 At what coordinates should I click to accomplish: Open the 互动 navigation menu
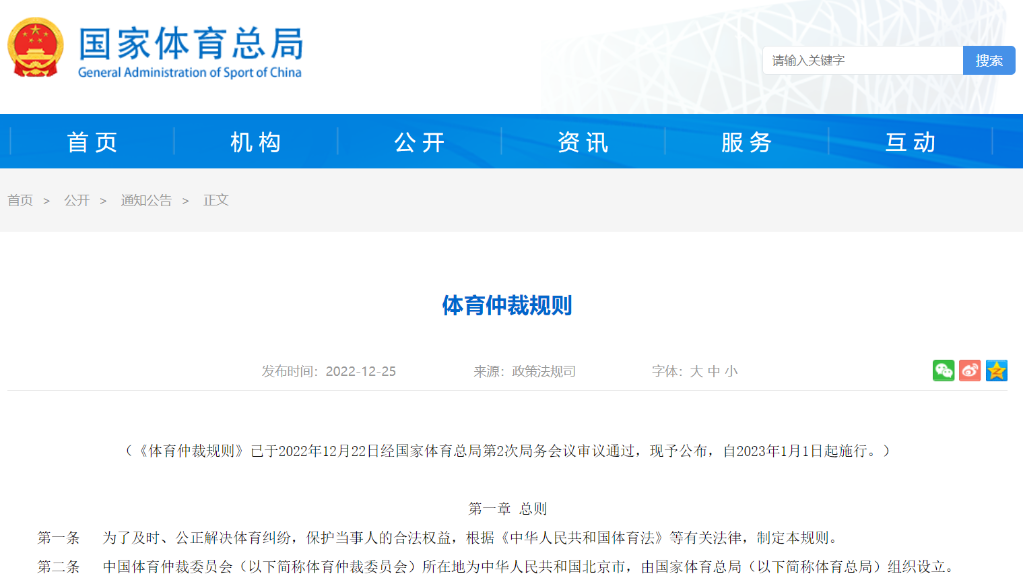(x=908, y=141)
